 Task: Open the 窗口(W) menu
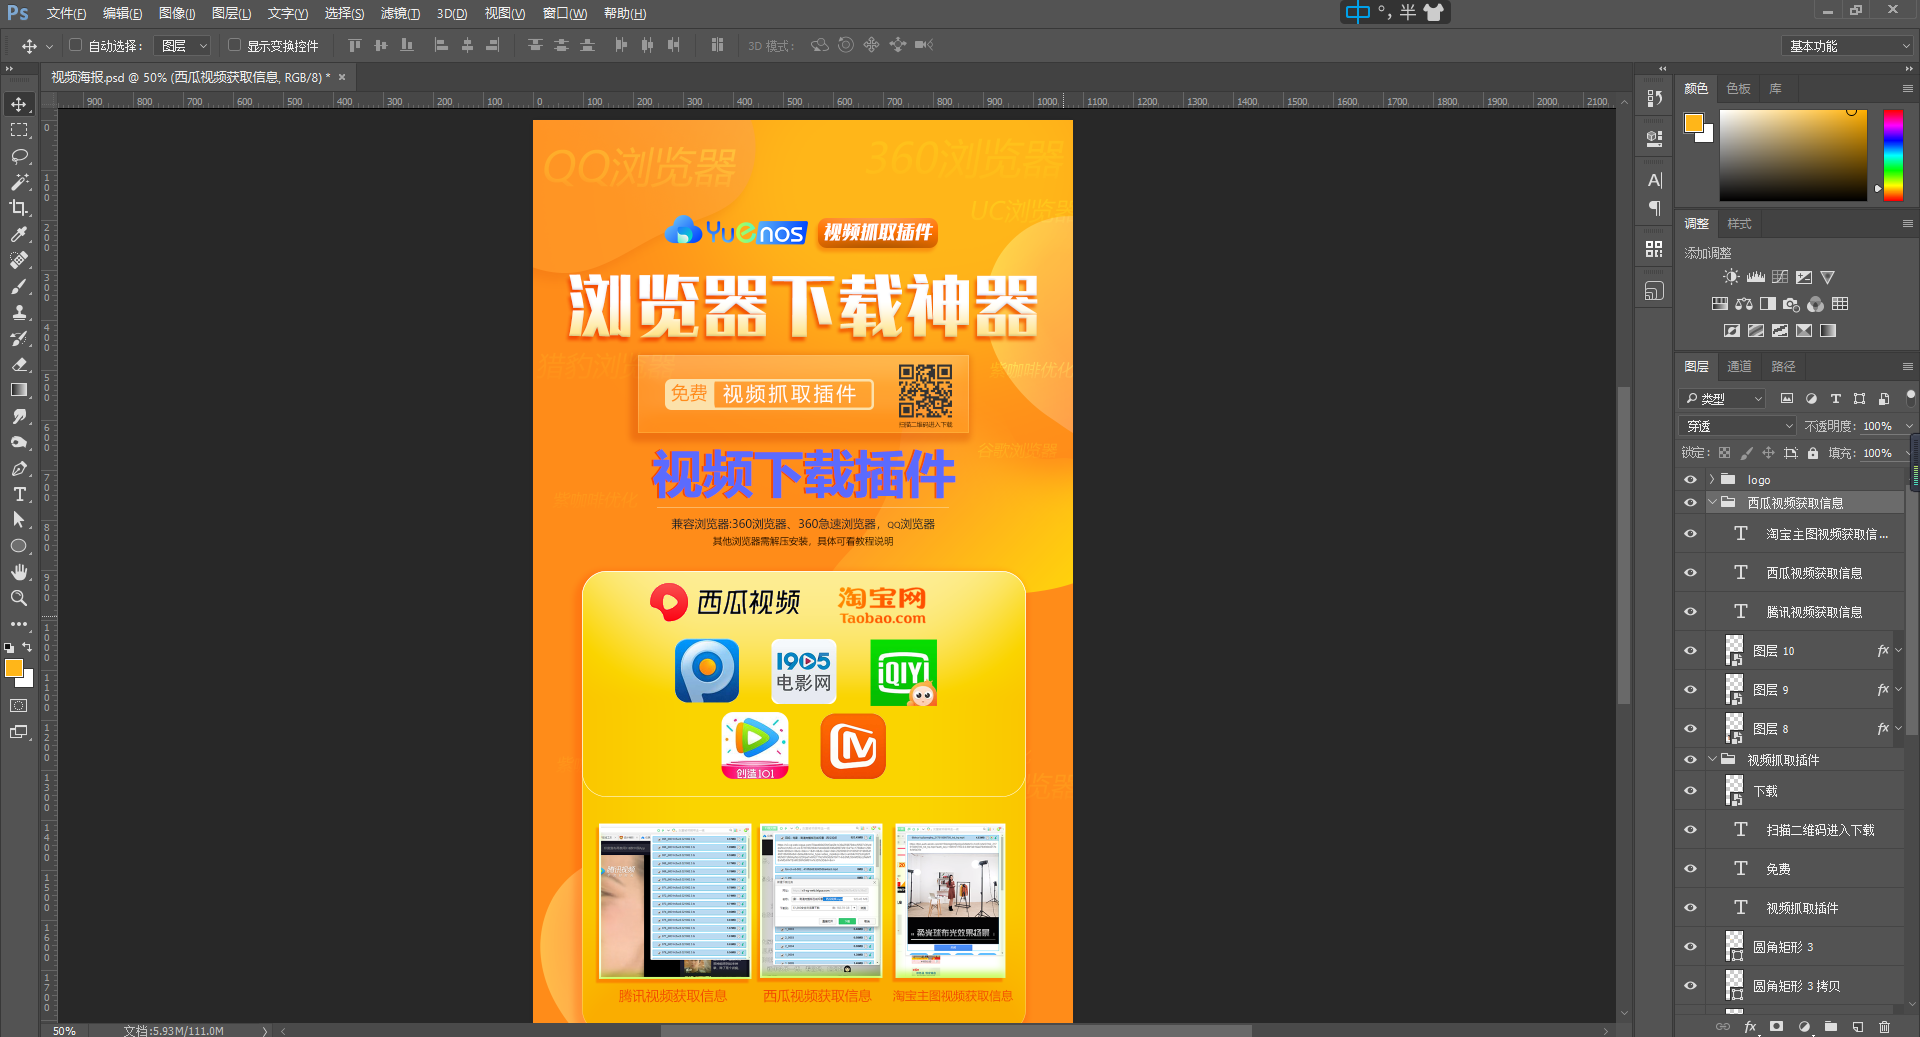[564, 14]
